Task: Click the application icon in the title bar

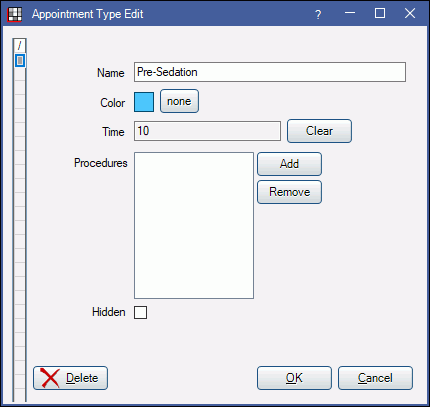Action: coord(14,14)
